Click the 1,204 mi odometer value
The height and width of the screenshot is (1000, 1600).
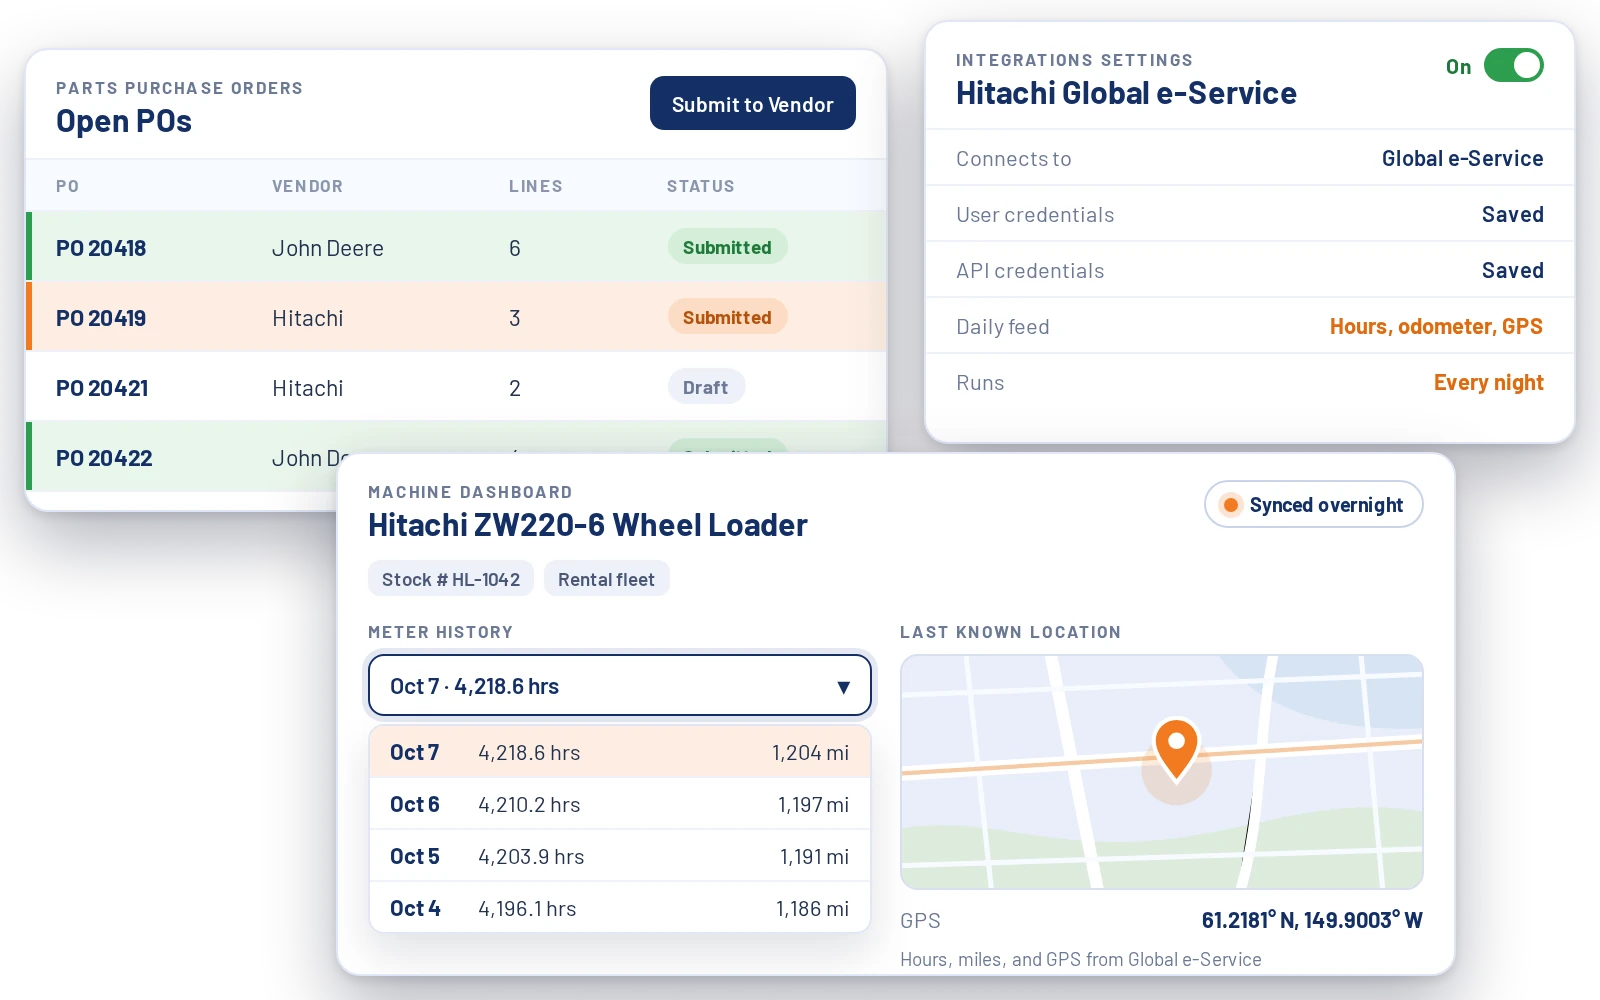[x=810, y=752]
